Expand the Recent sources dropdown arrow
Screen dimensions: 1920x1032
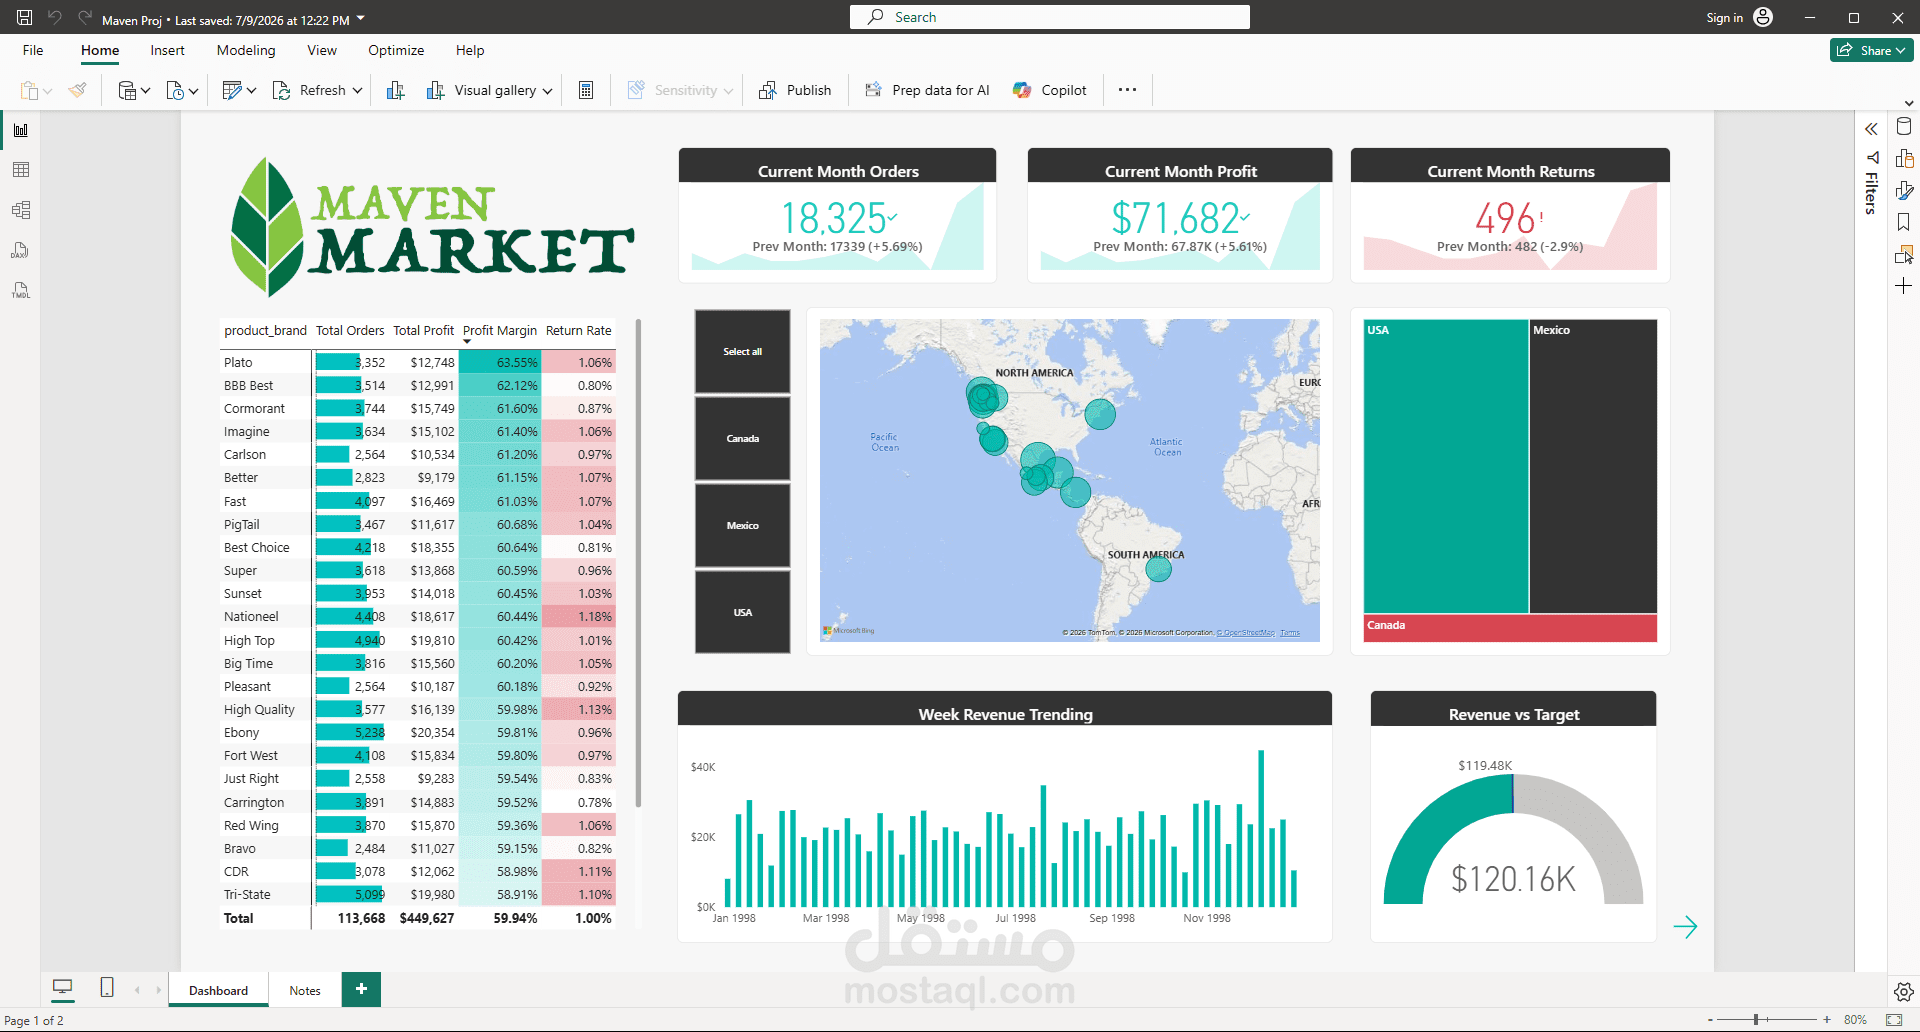coord(193,91)
